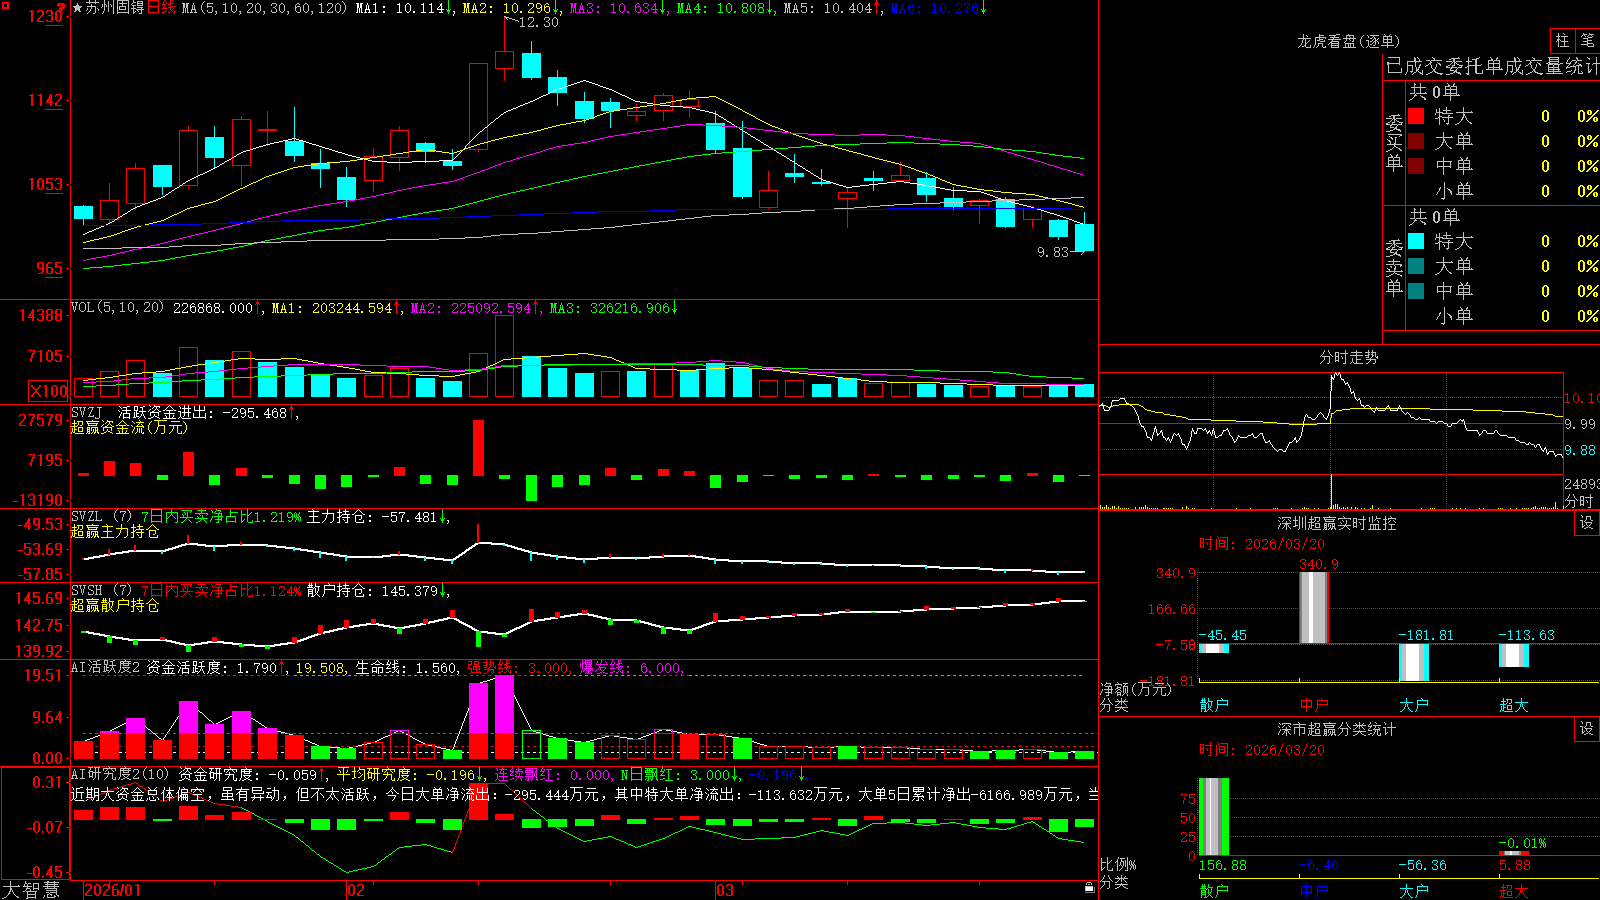The image size is (1600, 900).
Task: Click the 超大 bar labeled -113.63
Action: coord(1514,655)
